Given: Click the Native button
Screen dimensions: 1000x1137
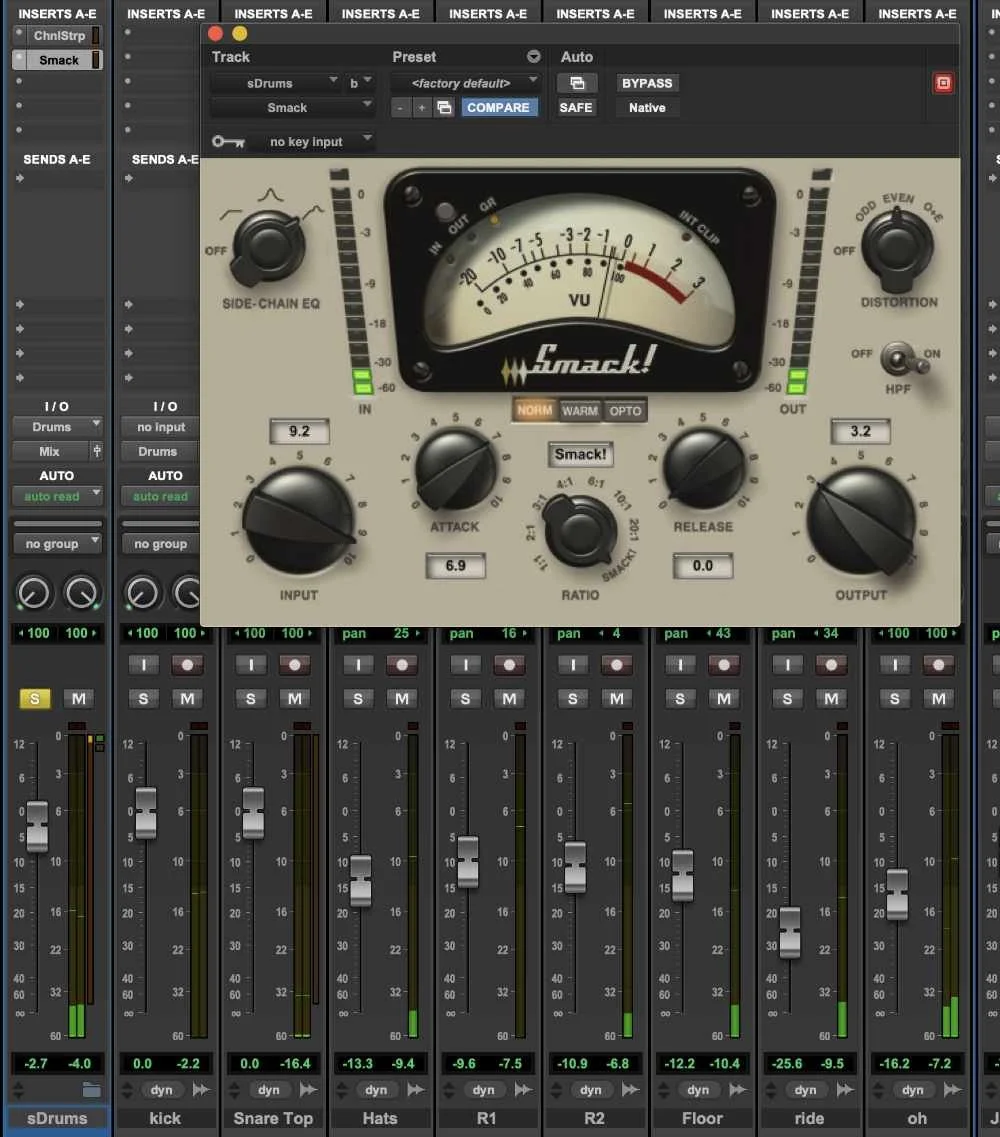Looking at the screenshot, I should click(647, 107).
